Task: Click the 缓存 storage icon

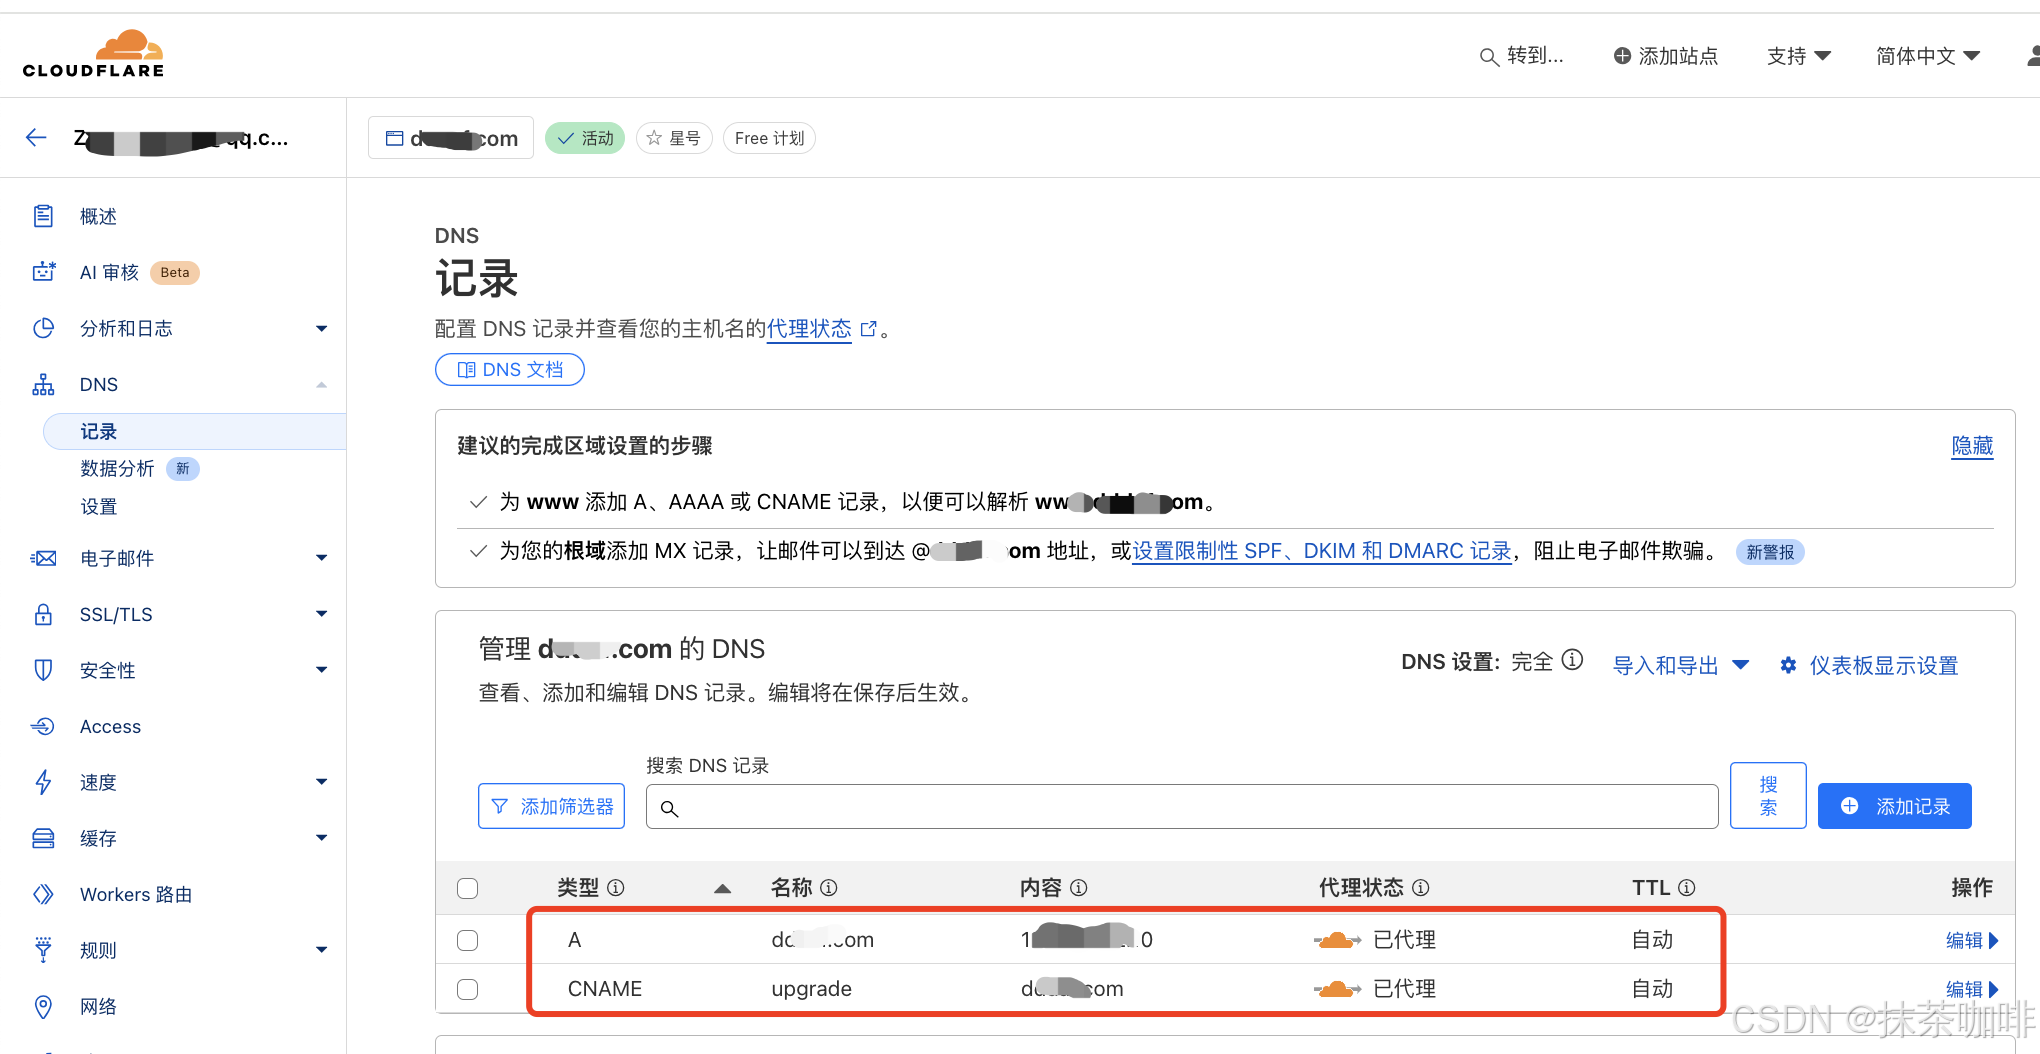Action: pos(43,838)
